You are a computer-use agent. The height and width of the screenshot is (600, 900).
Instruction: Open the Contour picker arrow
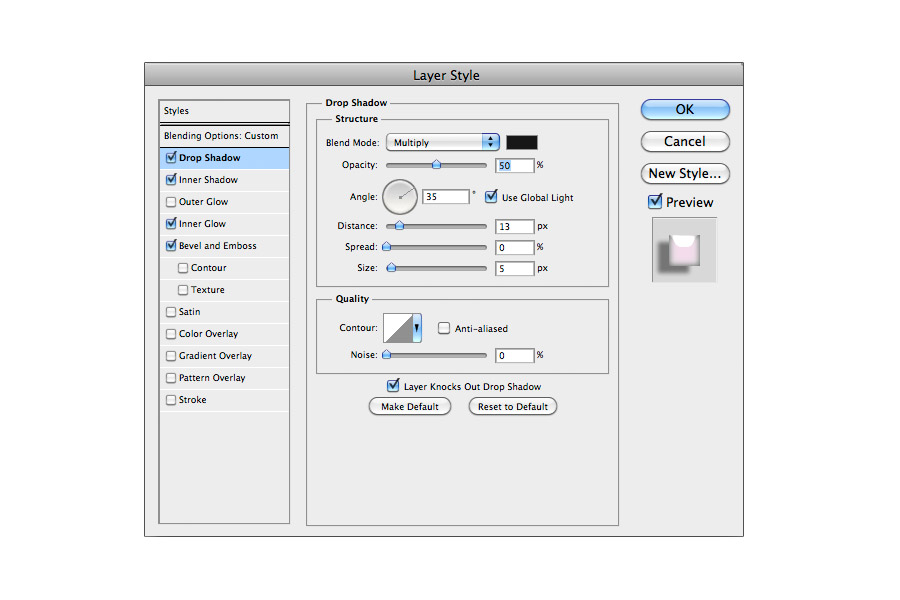417,328
